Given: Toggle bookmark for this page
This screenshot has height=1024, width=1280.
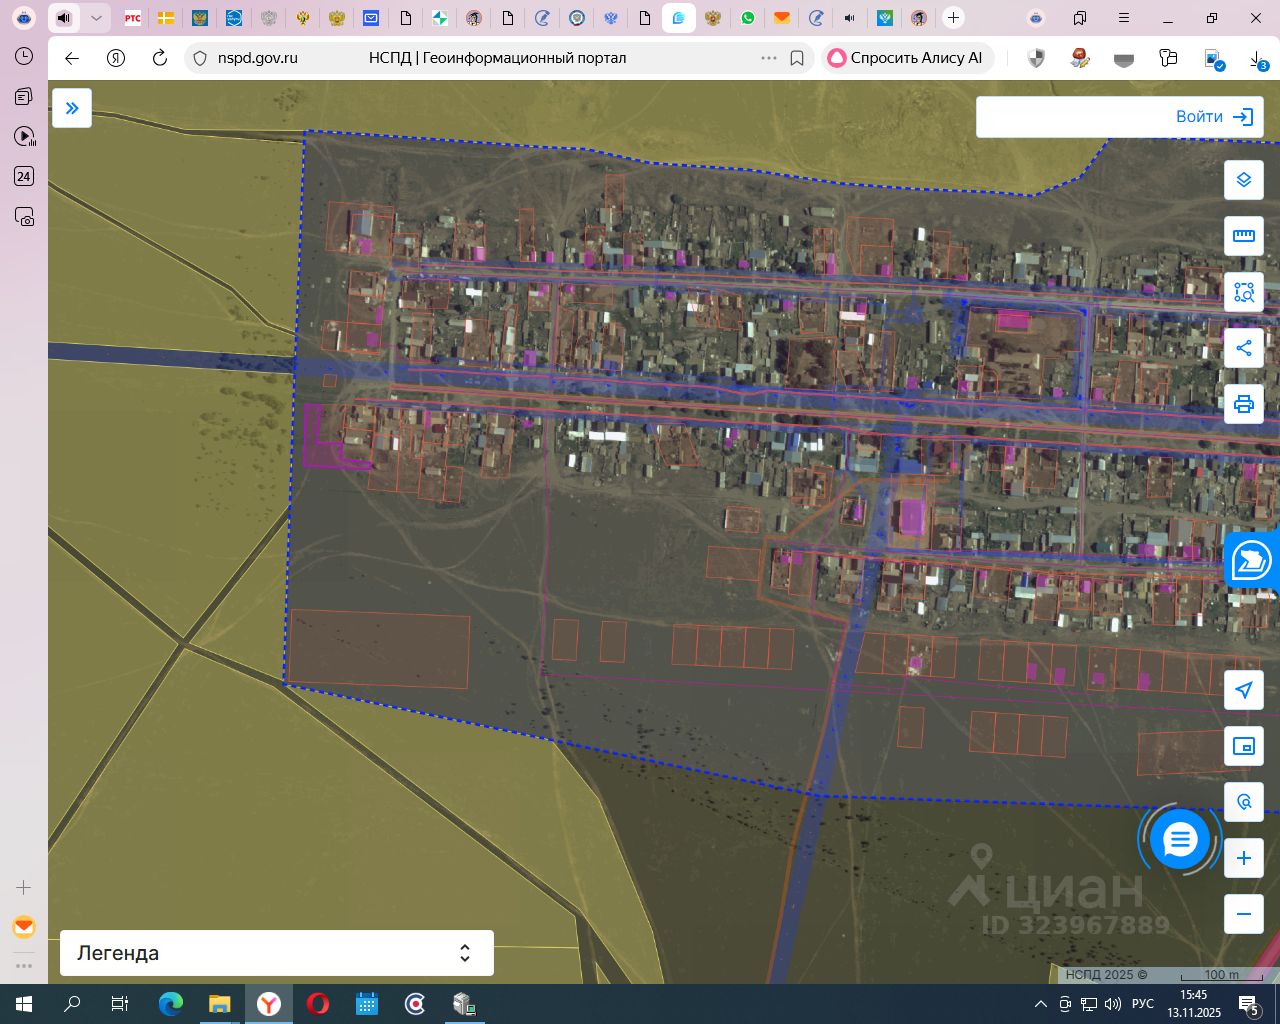Looking at the screenshot, I should (x=797, y=58).
